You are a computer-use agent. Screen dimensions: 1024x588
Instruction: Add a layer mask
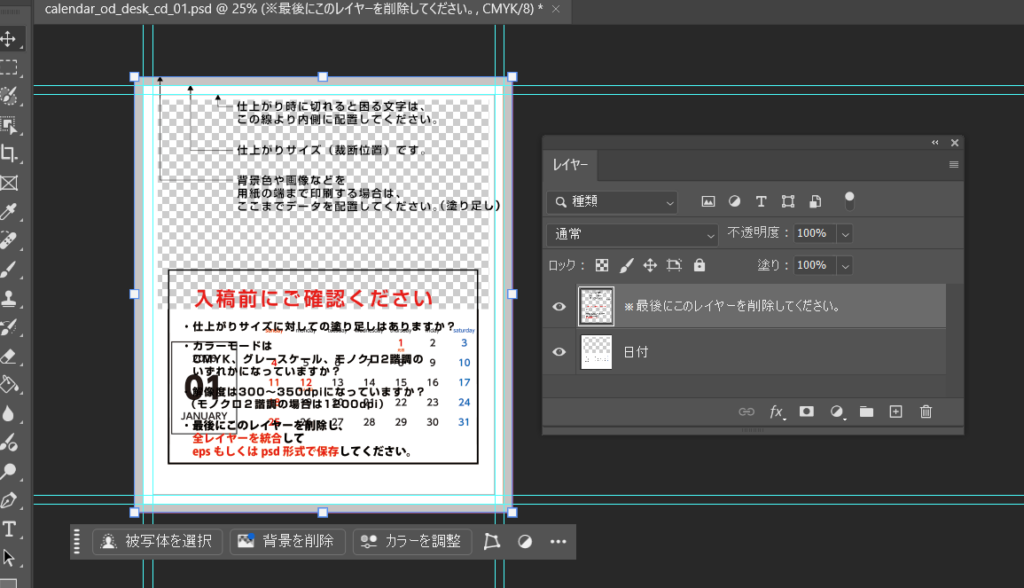(x=806, y=411)
